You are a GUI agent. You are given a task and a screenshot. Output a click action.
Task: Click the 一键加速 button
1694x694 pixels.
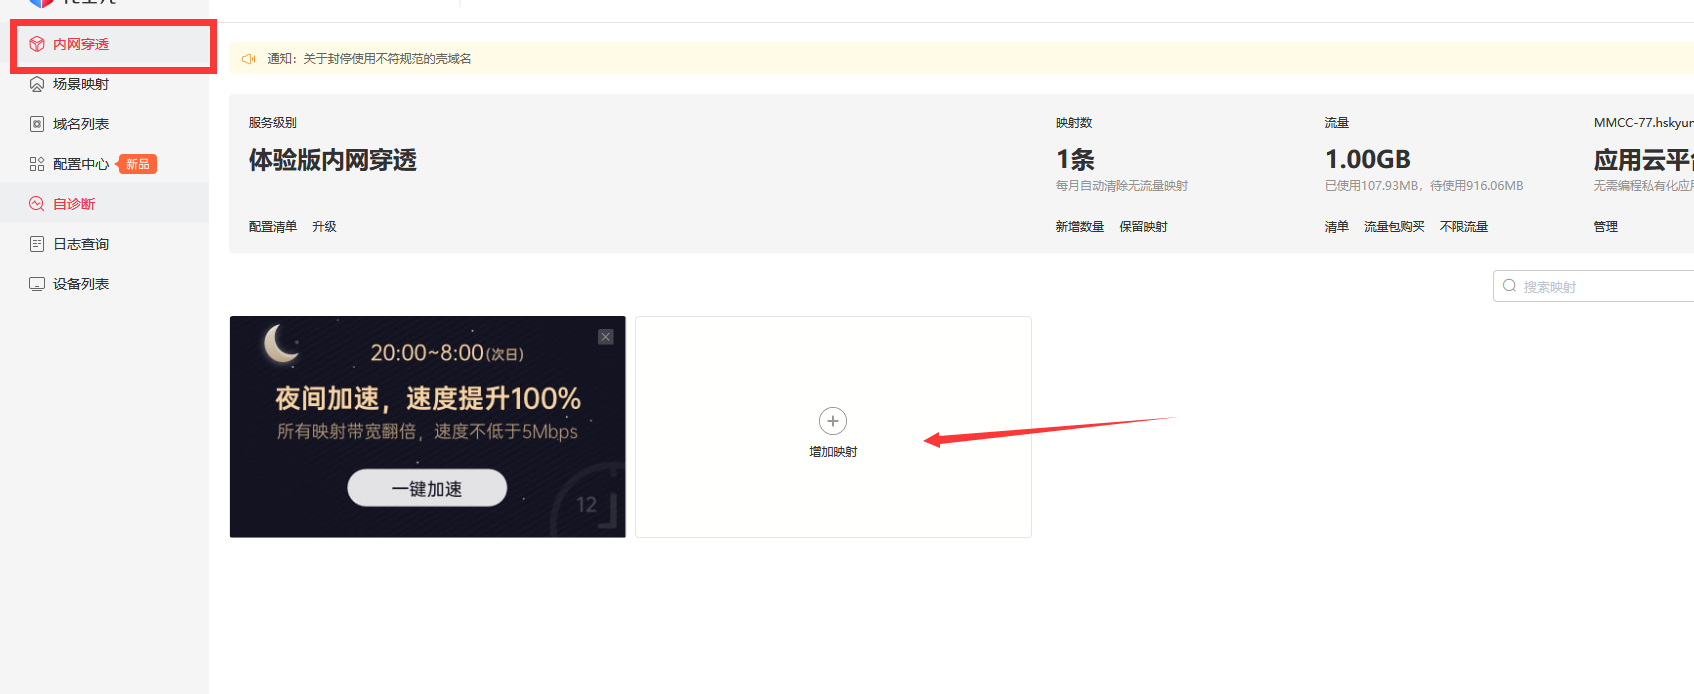tap(427, 488)
